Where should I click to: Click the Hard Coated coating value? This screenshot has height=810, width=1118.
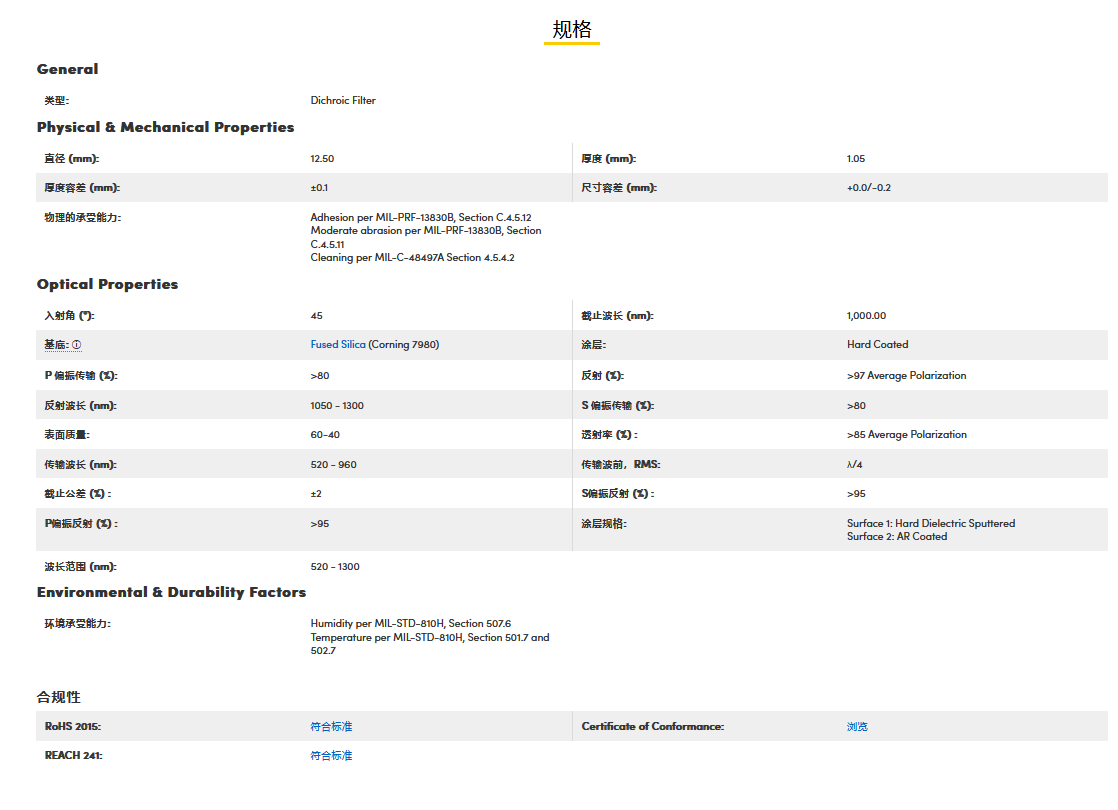click(877, 345)
